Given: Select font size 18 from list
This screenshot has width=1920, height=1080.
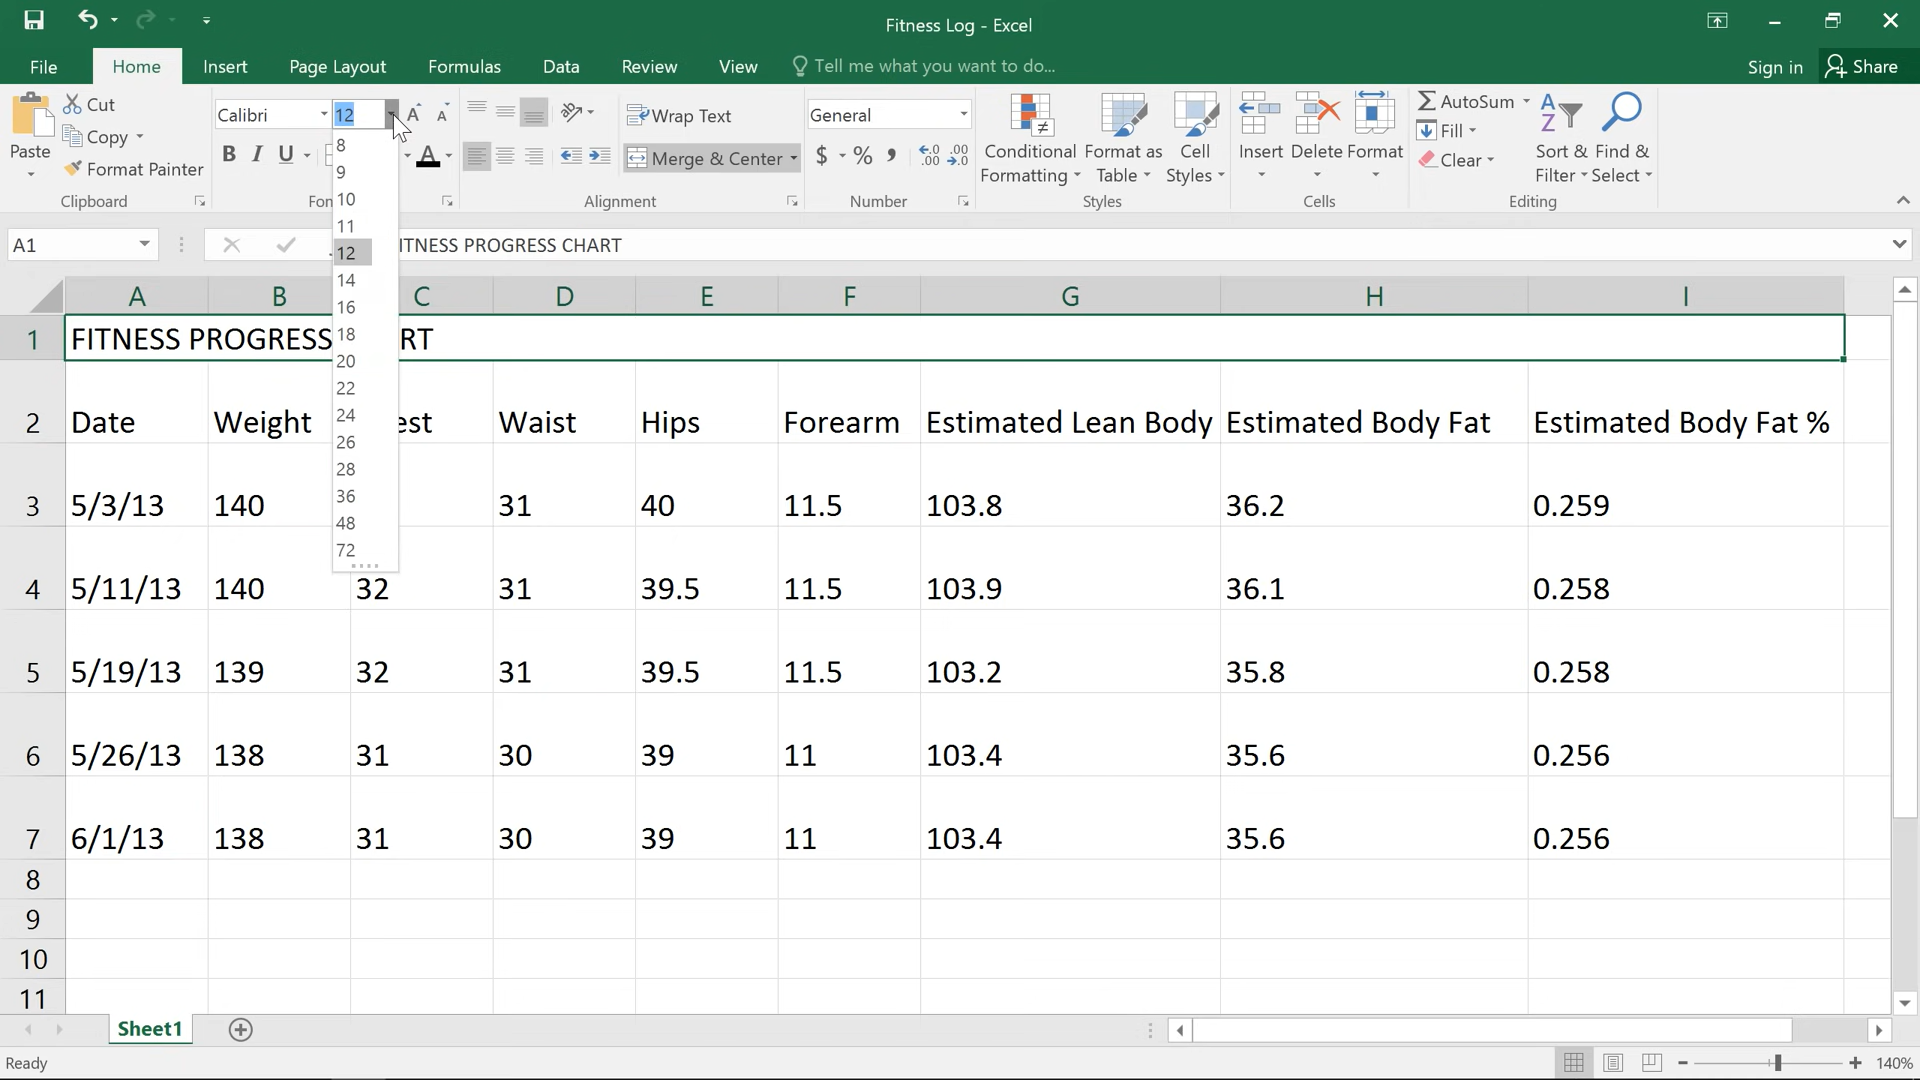Looking at the screenshot, I should tap(346, 334).
